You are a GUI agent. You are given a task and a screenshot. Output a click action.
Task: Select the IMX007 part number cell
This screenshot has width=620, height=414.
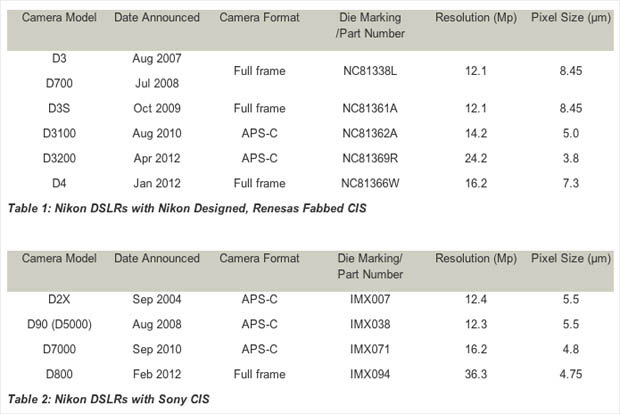click(370, 299)
